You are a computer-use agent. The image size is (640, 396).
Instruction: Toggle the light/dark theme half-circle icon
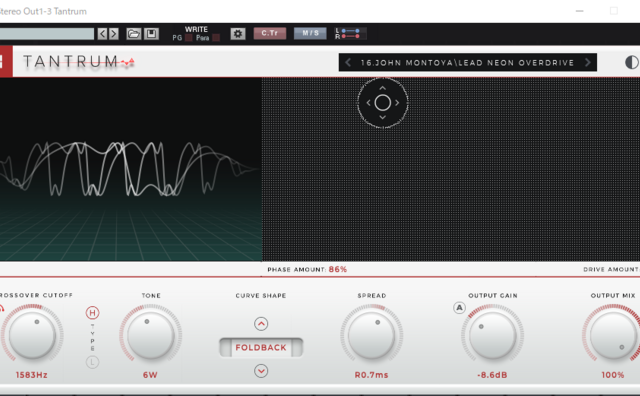click(631, 62)
